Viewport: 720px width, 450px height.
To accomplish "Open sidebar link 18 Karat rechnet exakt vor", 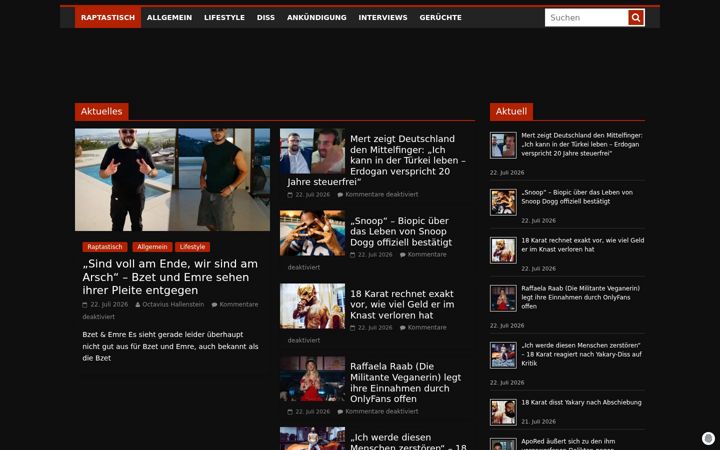I will coord(583,245).
